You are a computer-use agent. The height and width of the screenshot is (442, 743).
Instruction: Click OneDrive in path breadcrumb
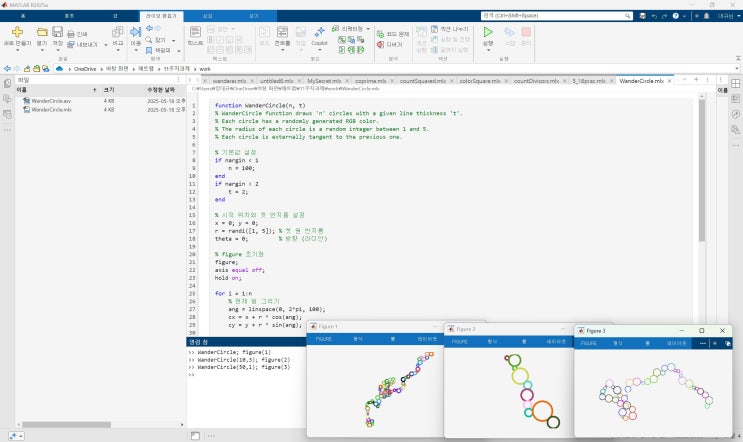click(x=85, y=69)
